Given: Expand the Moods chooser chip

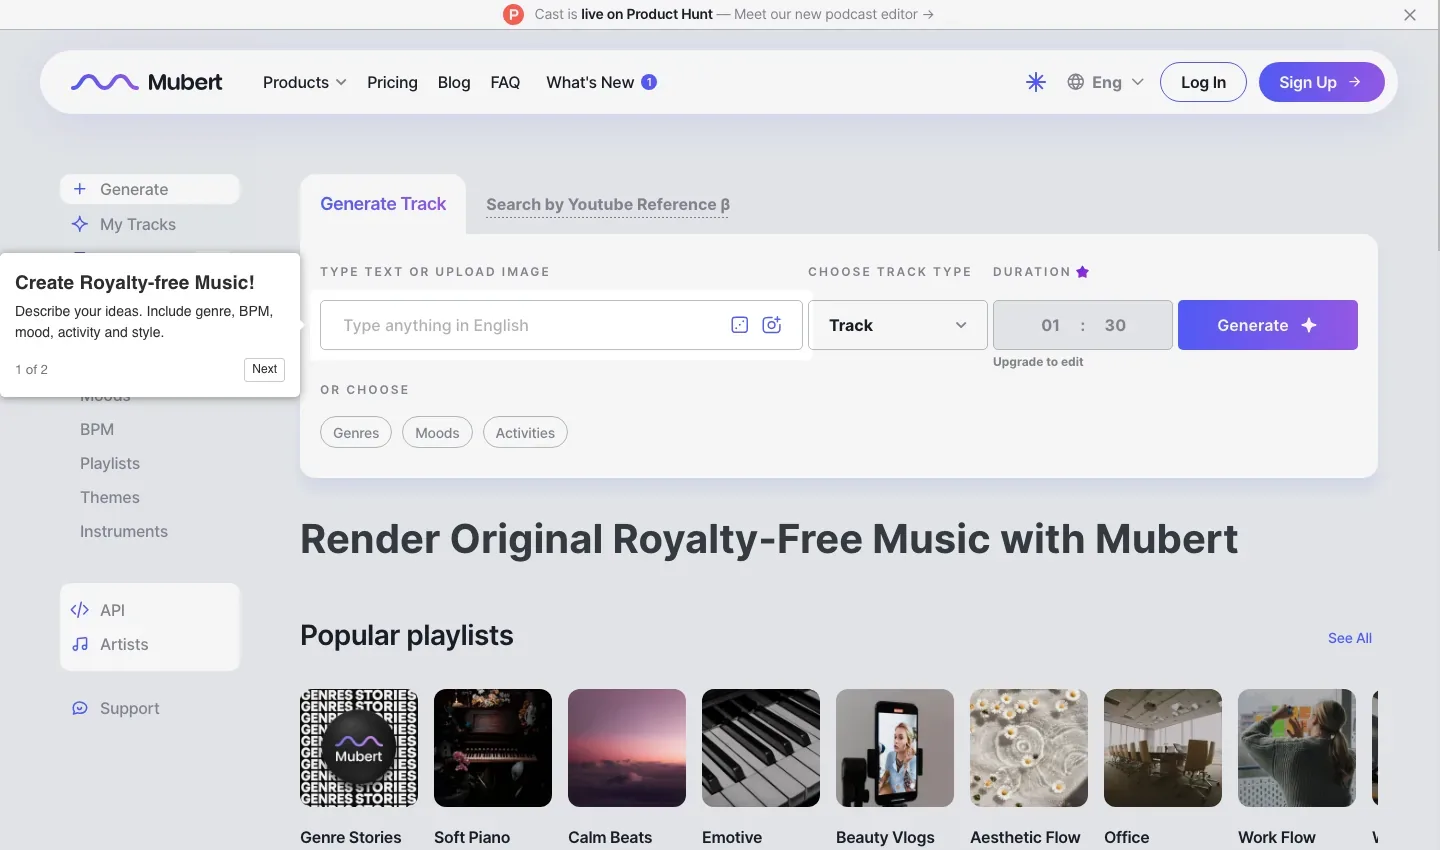Looking at the screenshot, I should pos(437,433).
